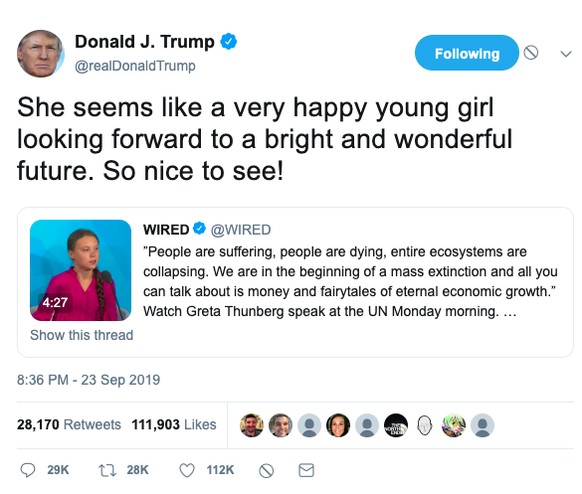The image size is (582, 494).
Task: Open direct message envelope icon
Action: pyautogui.click(x=307, y=470)
